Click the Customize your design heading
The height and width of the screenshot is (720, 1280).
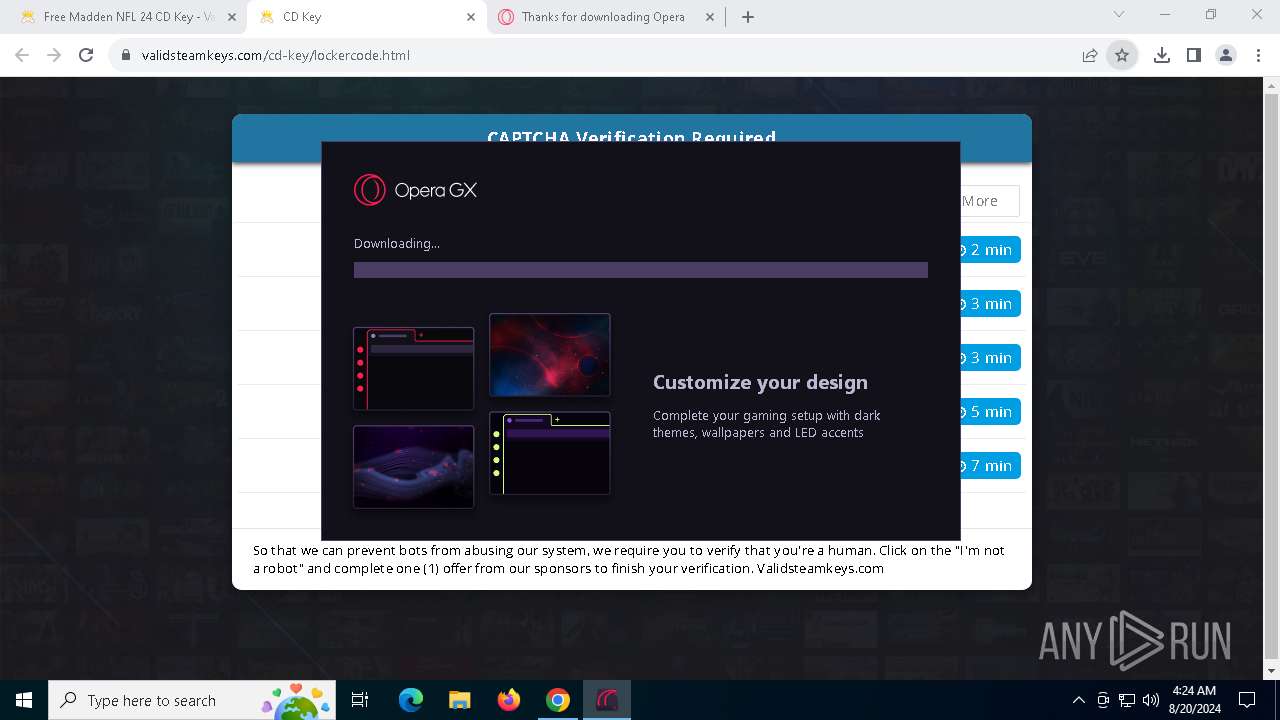click(x=760, y=382)
